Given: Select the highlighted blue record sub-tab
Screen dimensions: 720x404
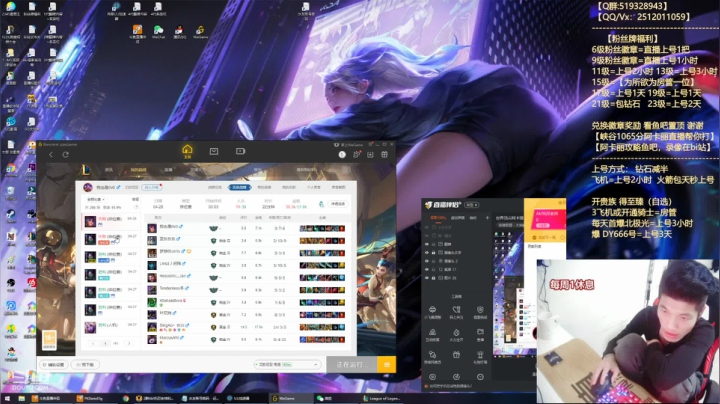Looking at the screenshot, I should click(240, 187).
